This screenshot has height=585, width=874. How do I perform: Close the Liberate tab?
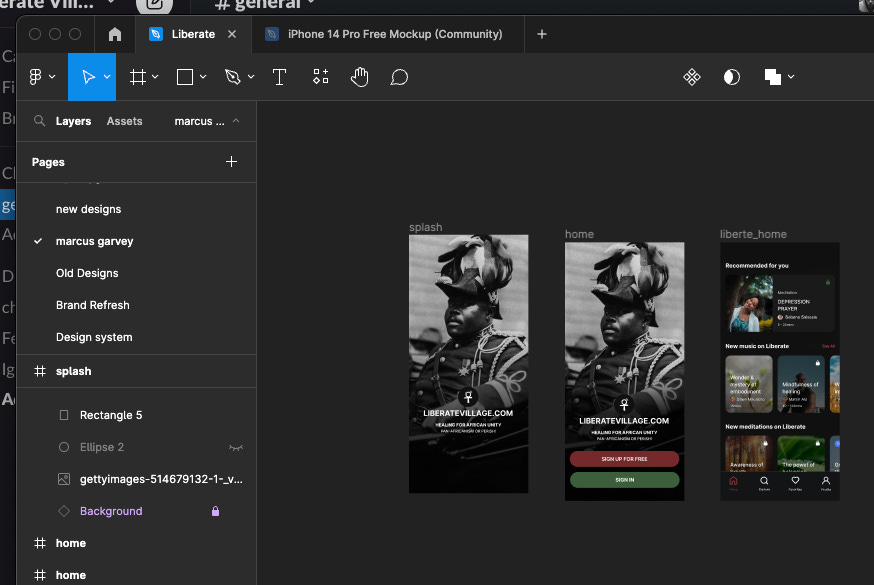[x=232, y=35]
